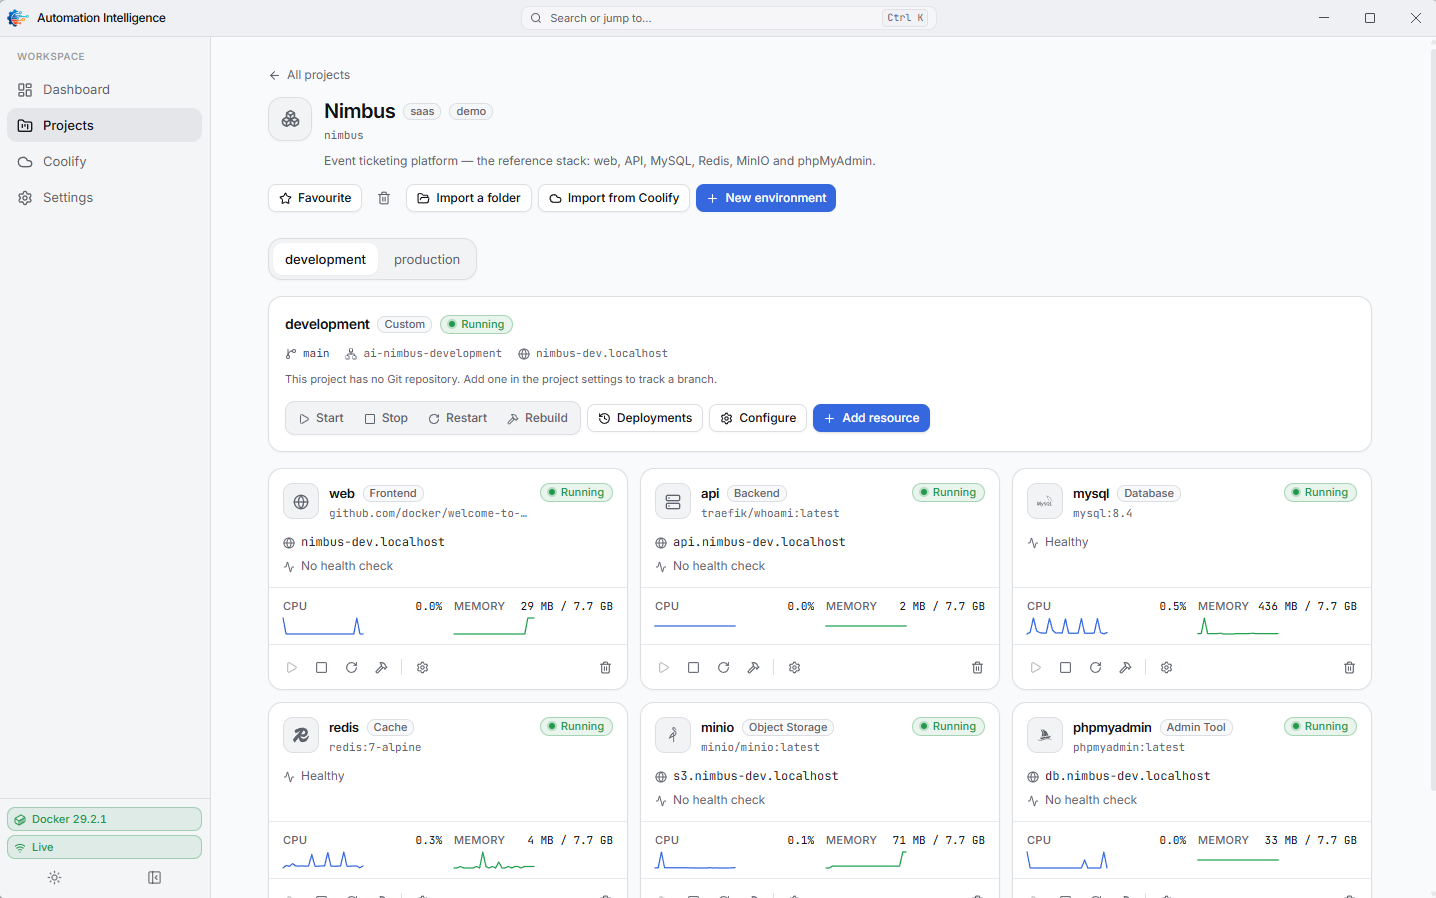
Task: Click the saas project tag
Action: (x=422, y=112)
